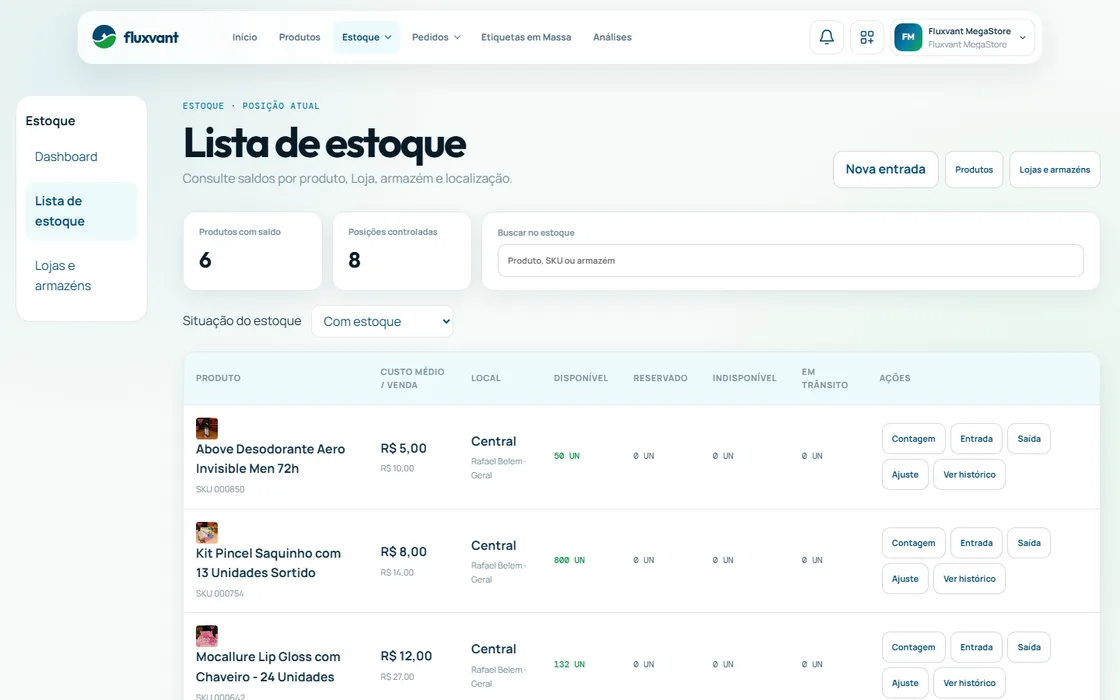Screen dimensions: 1120x700
Task: Click Entrada for Kit Pincel Saquinho
Action: click(x=976, y=543)
